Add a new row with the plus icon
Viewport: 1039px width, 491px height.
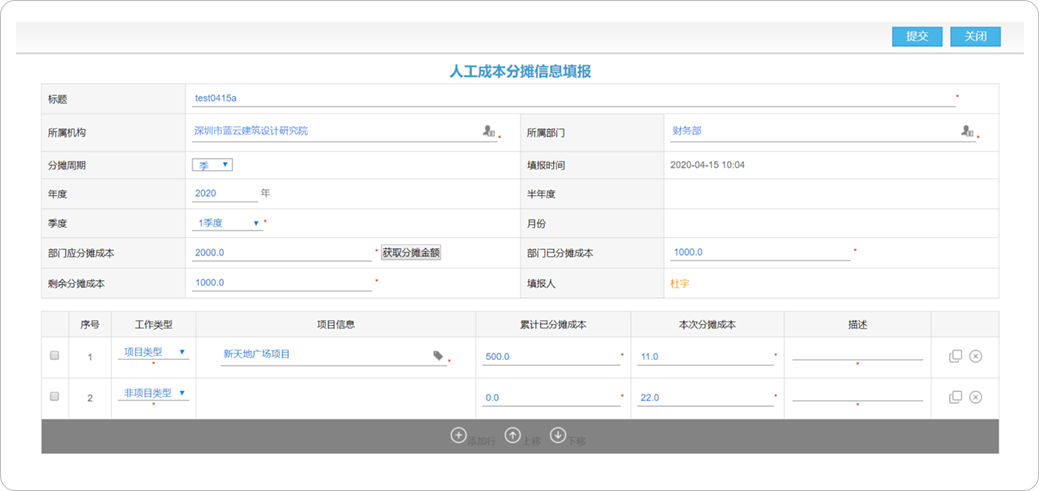coord(458,435)
